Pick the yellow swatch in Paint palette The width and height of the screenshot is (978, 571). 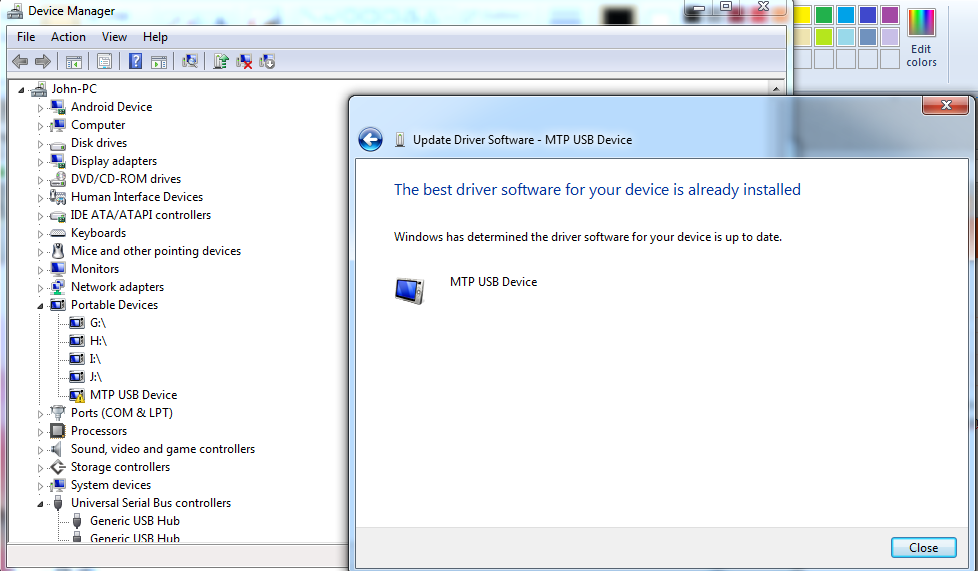pos(802,14)
